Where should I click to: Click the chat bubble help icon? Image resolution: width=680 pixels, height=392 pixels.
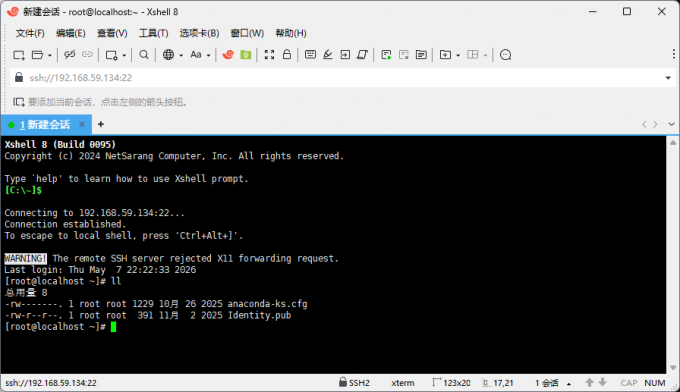click(x=505, y=55)
